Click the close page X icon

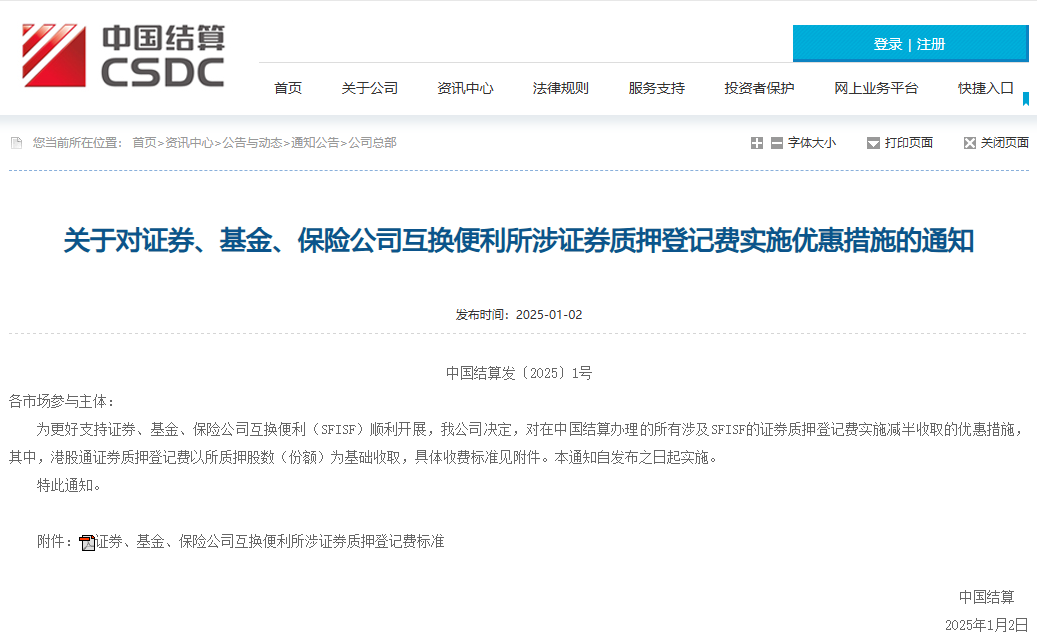click(969, 143)
